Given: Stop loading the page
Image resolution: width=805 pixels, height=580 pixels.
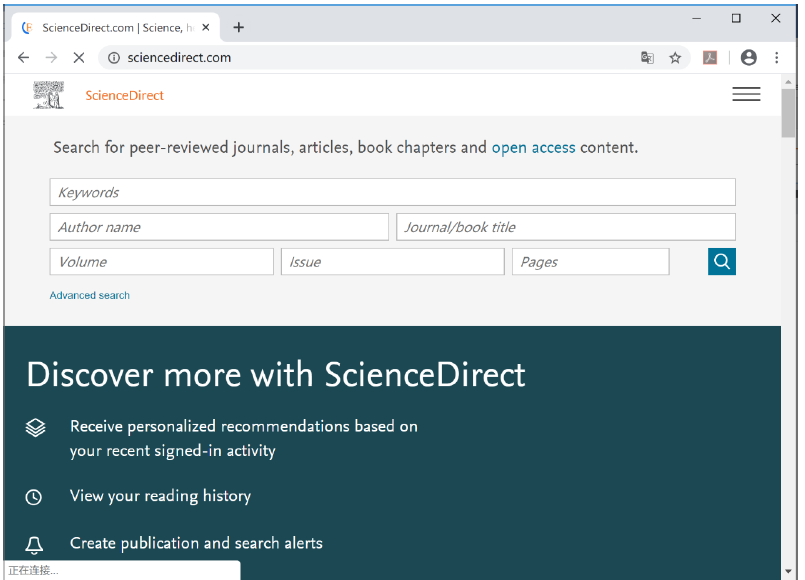Looking at the screenshot, I should point(79,57).
